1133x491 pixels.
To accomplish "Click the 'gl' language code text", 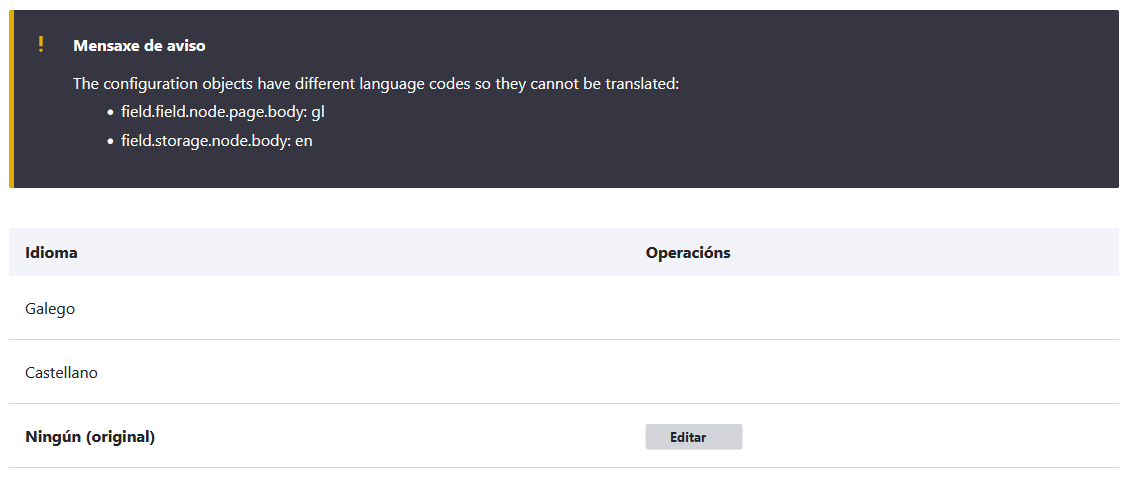I will coord(318,113).
